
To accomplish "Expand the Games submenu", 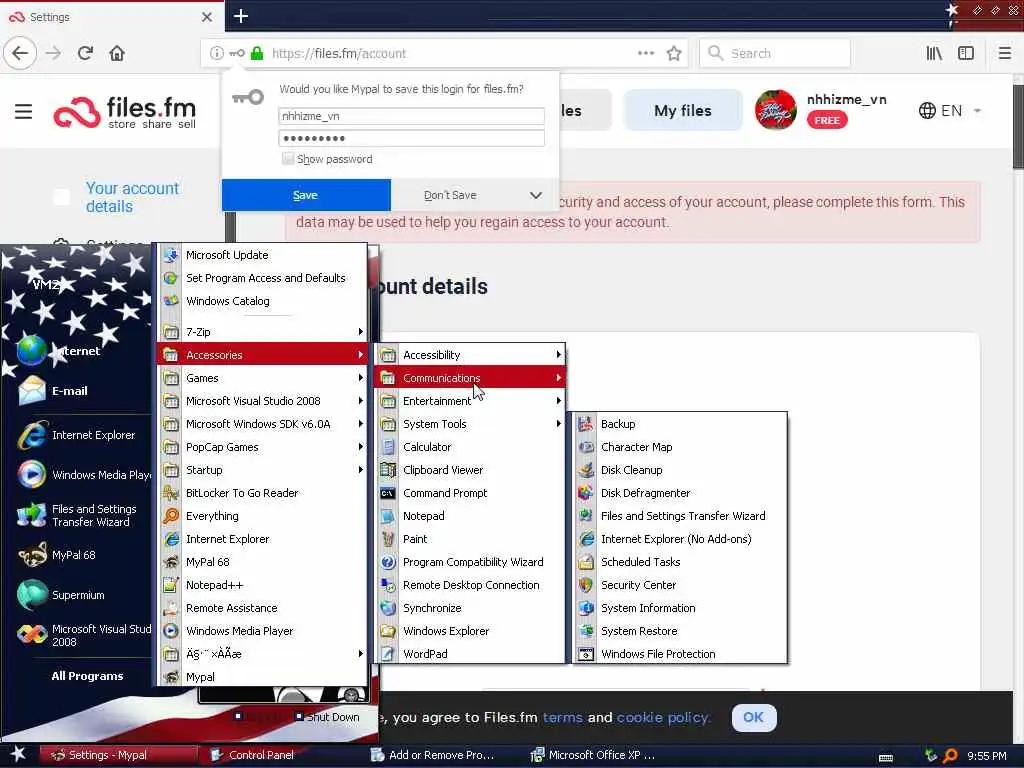I will pos(263,378).
